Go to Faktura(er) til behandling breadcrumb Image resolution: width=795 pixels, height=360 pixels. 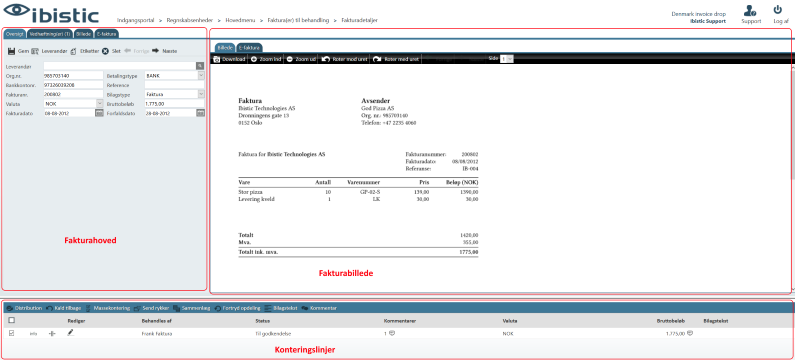tap(298, 20)
